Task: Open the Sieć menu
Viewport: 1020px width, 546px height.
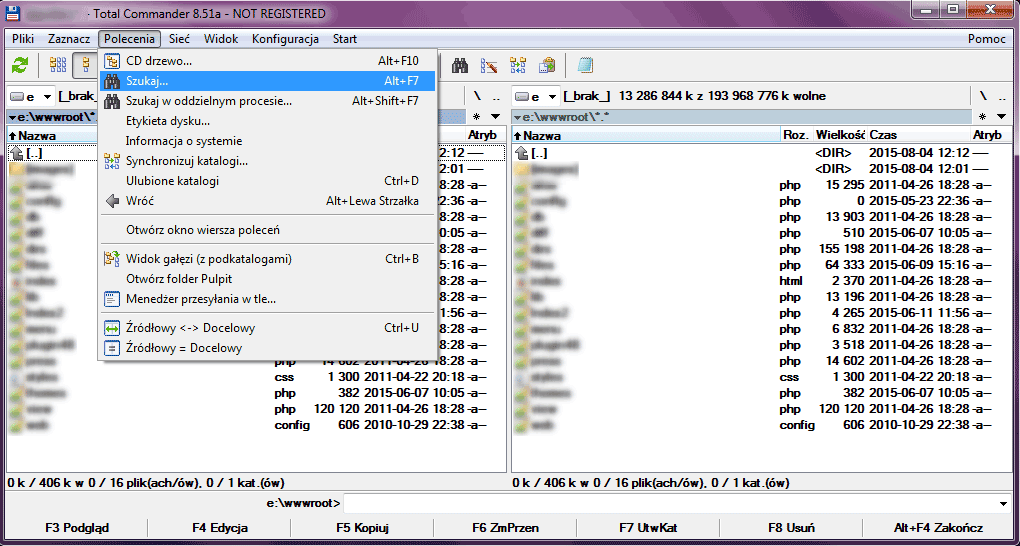Action: 179,39
